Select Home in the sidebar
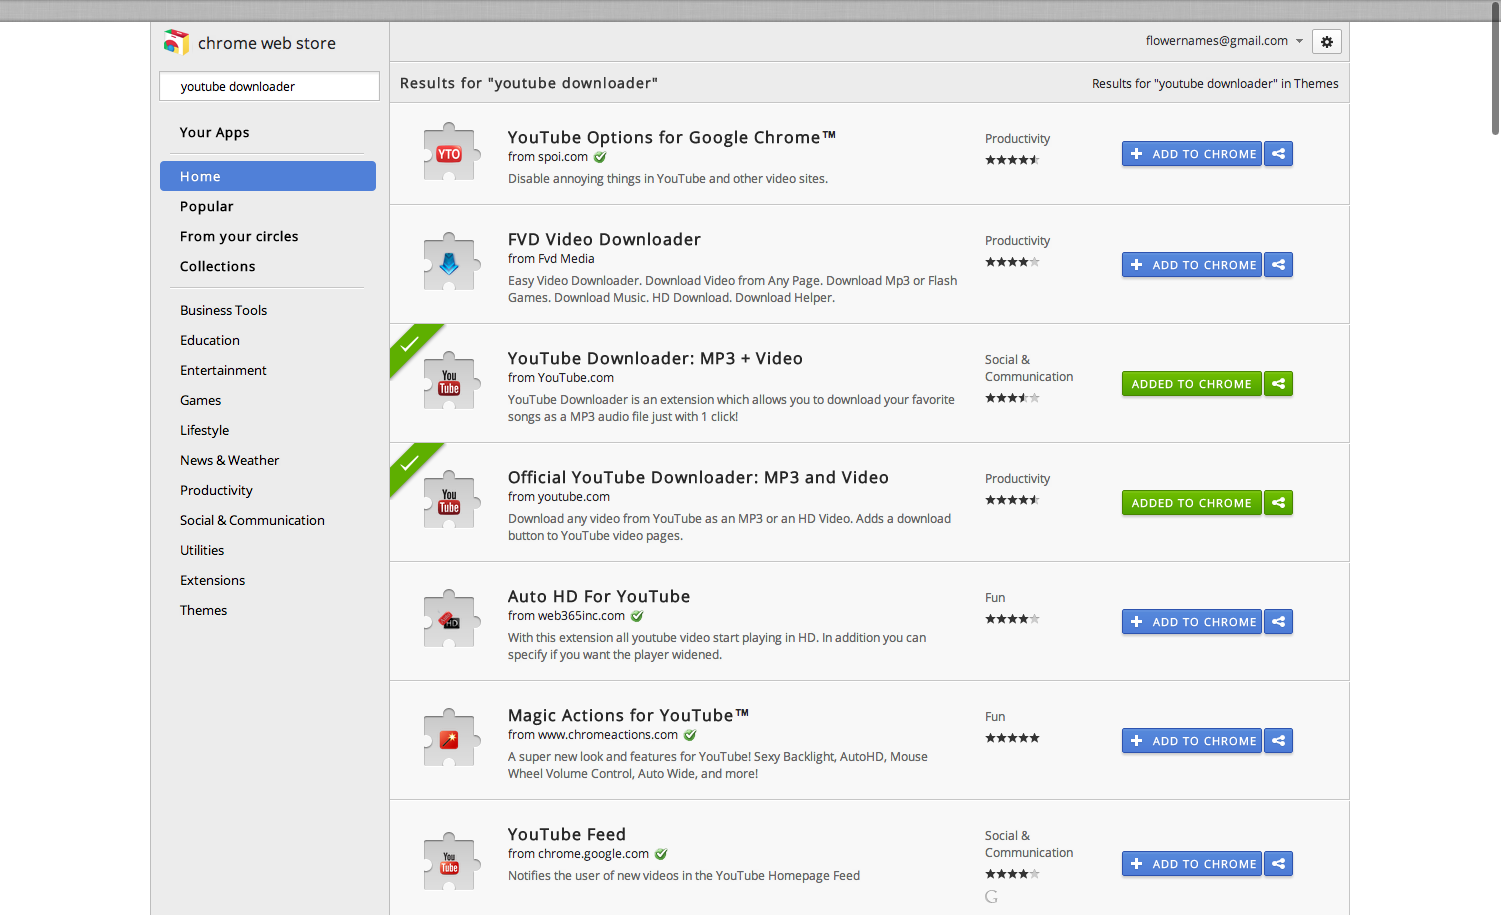This screenshot has height=915, width=1501. click(268, 176)
